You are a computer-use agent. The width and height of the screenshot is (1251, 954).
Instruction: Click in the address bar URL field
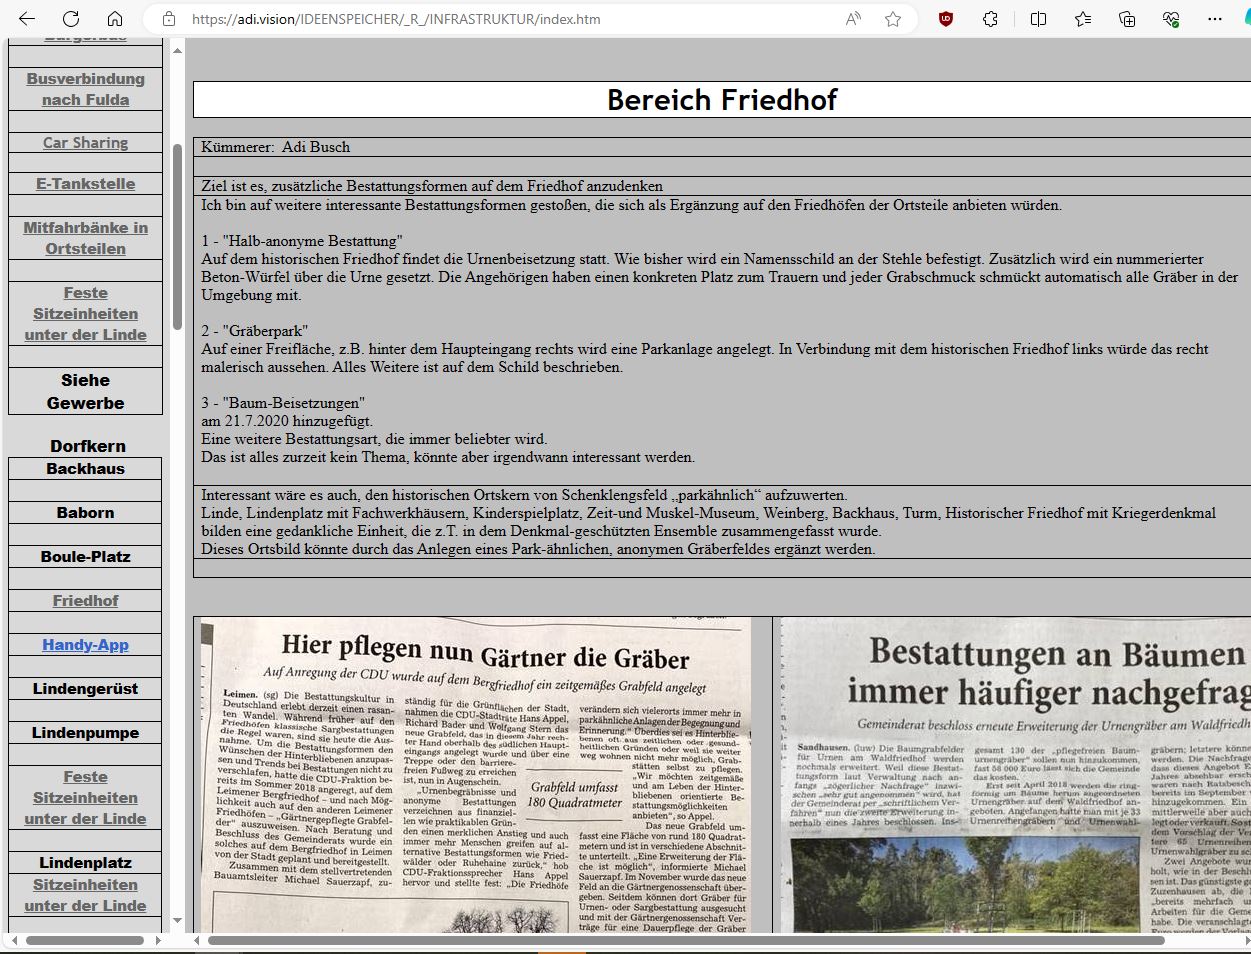(500, 19)
